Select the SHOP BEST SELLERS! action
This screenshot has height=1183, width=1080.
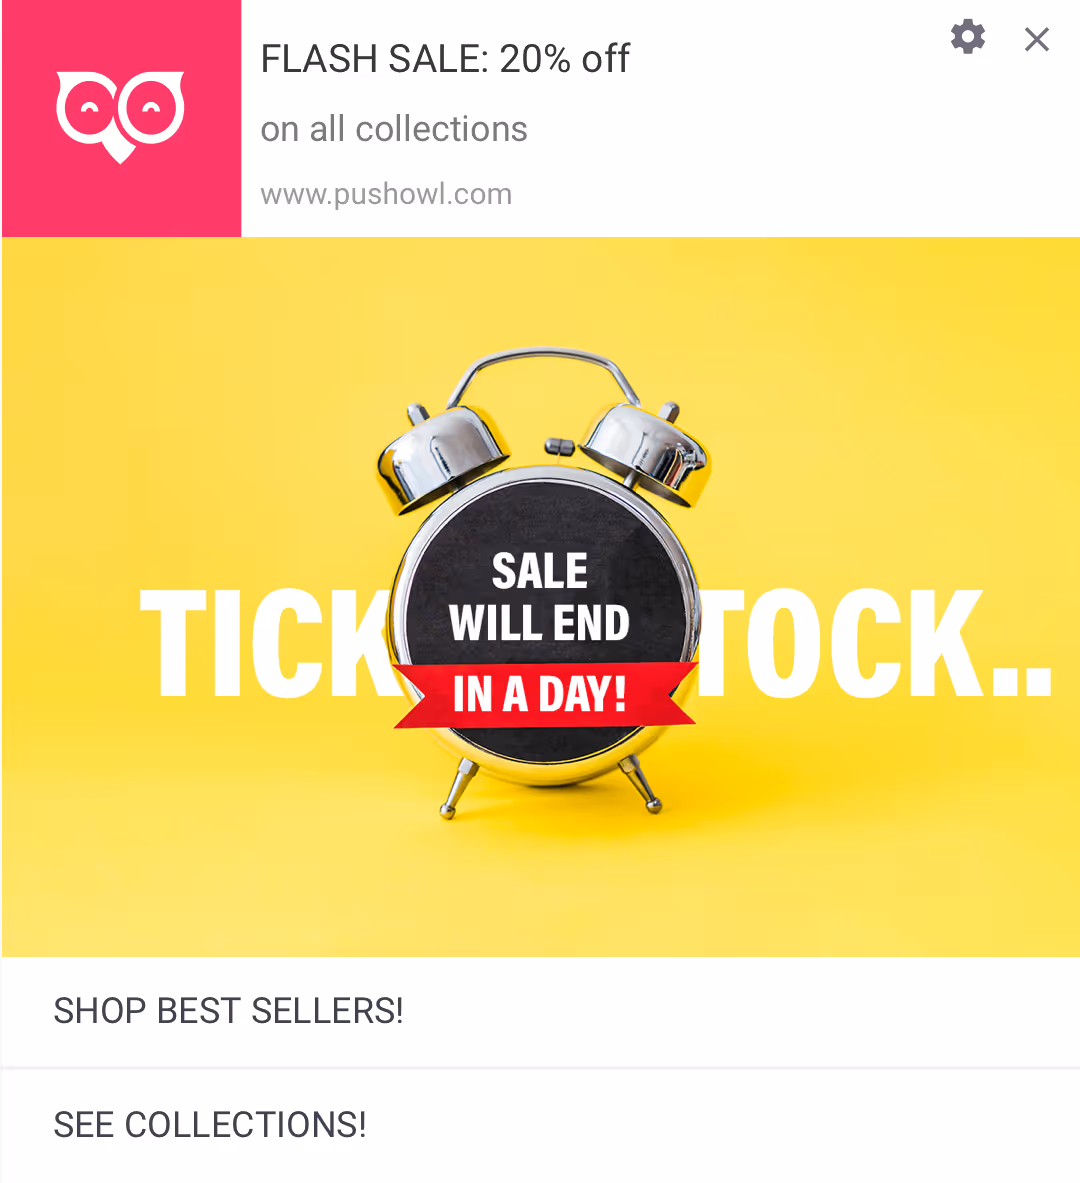coord(540,1011)
